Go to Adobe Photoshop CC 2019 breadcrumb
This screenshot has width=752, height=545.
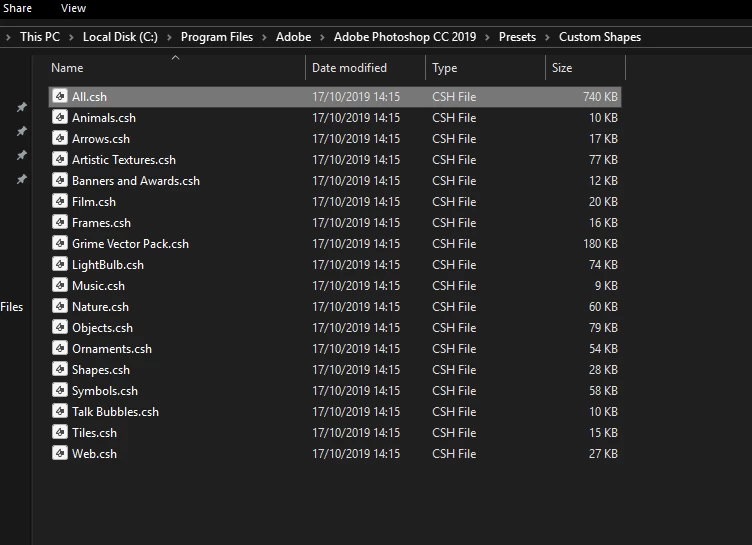point(405,37)
